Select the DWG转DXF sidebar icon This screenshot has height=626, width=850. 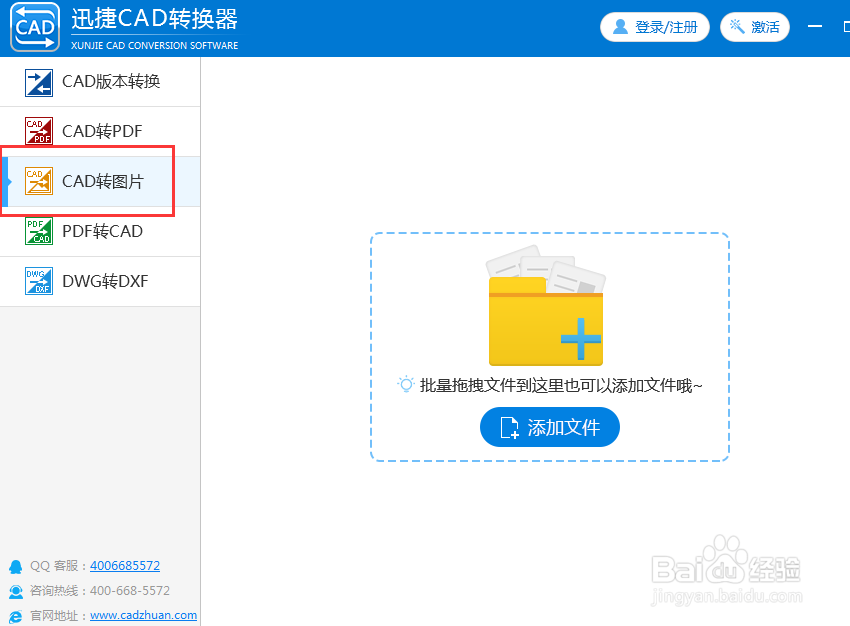38,281
